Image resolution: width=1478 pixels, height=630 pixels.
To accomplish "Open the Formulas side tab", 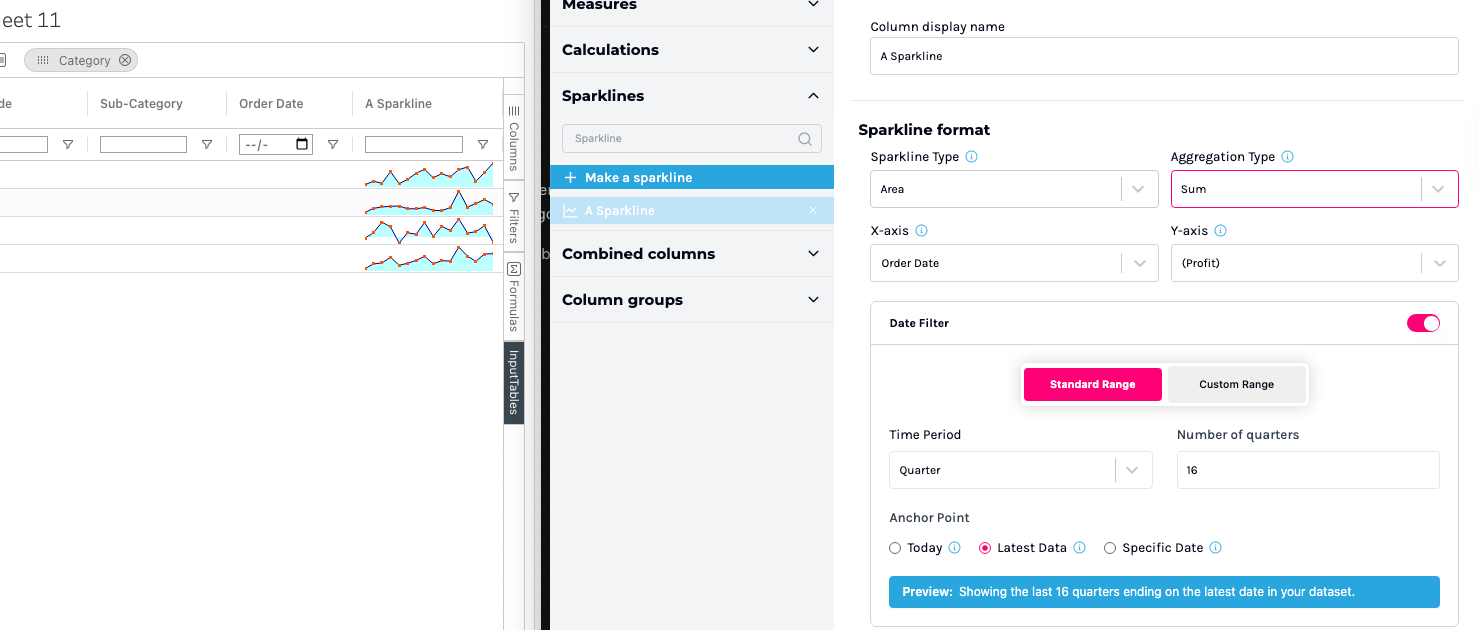I will 514,296.
